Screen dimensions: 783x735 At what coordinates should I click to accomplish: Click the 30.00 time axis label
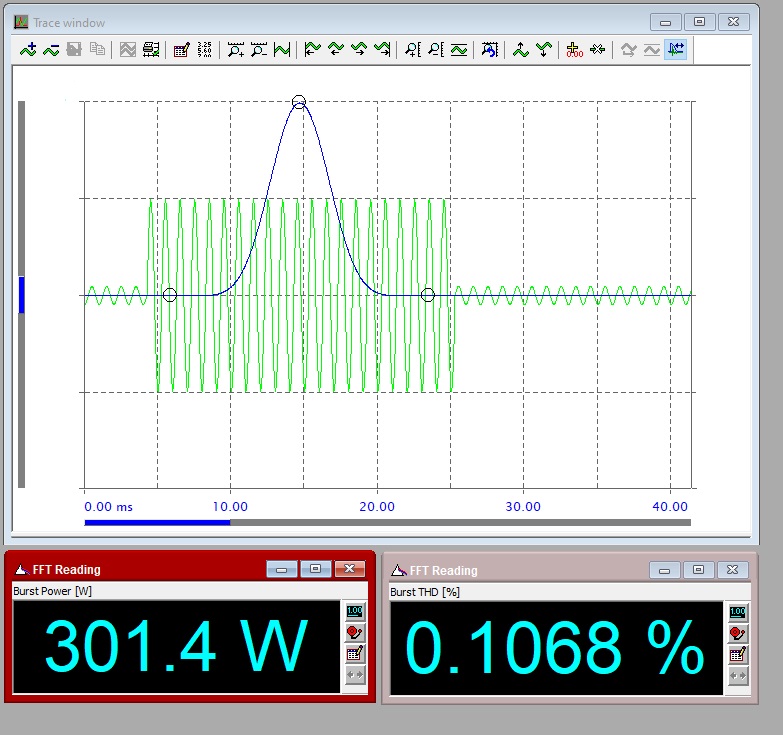point(523,507)
